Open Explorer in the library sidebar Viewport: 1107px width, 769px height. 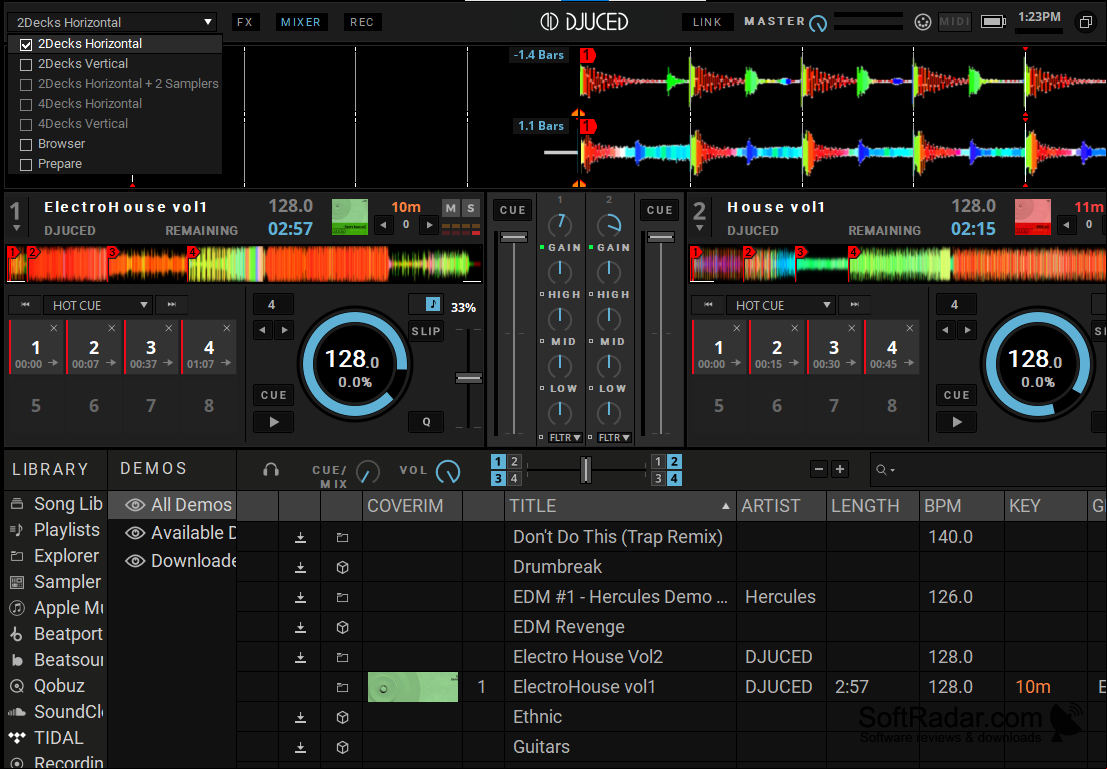(54, 556)
